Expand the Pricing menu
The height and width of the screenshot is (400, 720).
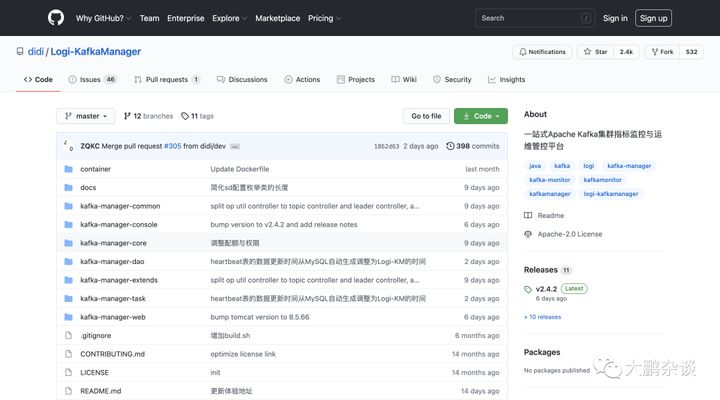324,18
